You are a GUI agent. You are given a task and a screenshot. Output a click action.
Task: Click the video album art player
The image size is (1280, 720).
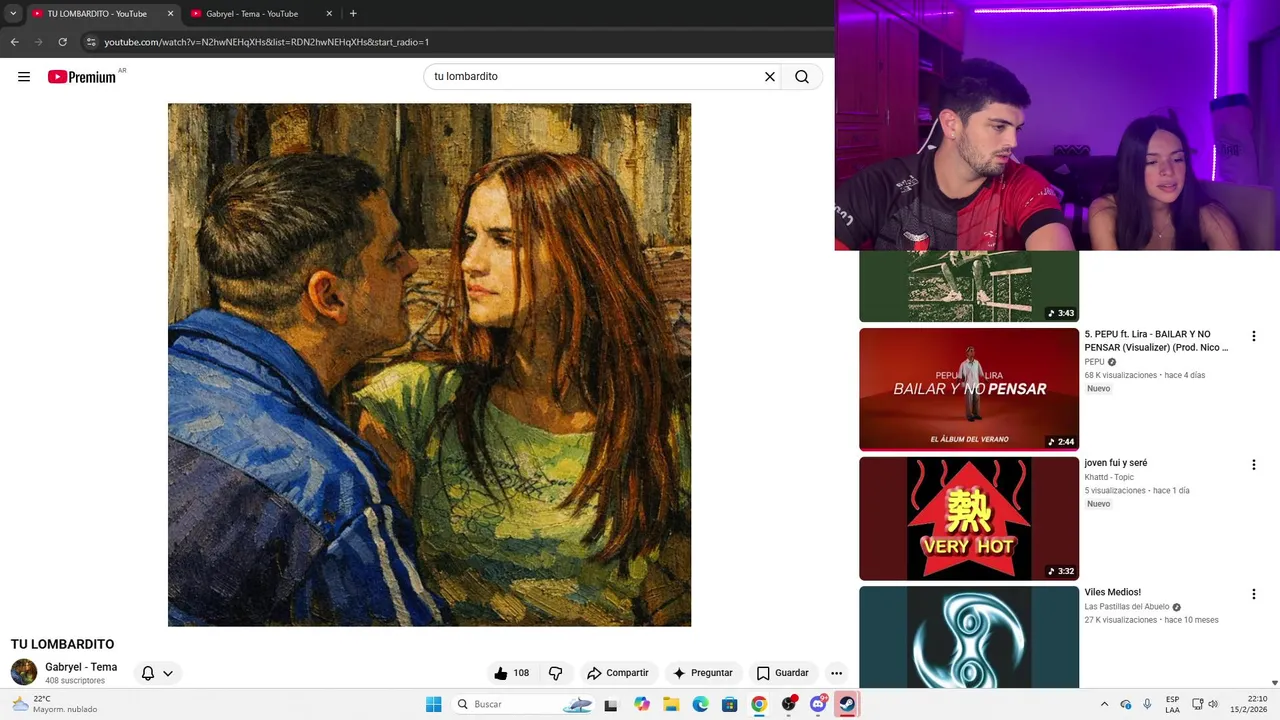point(429,365)
